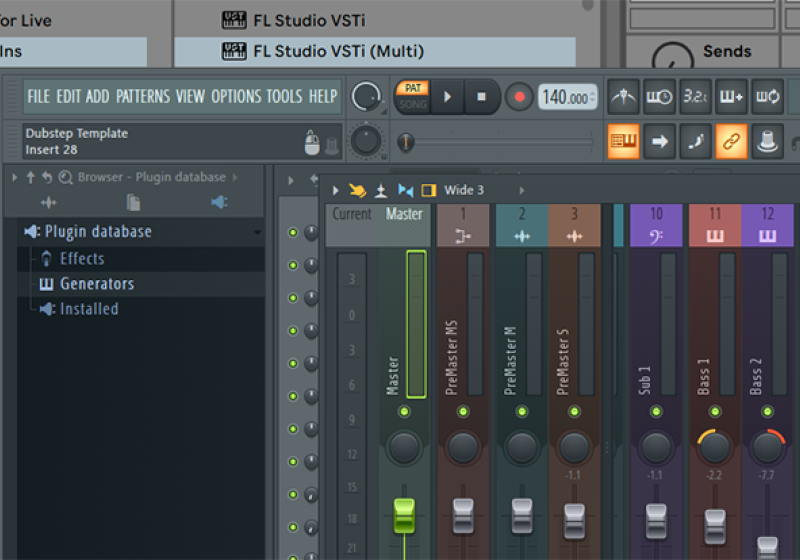Open the Wide 3 mixer layout arrow
The image size is (800, 560).
point(520,190)
